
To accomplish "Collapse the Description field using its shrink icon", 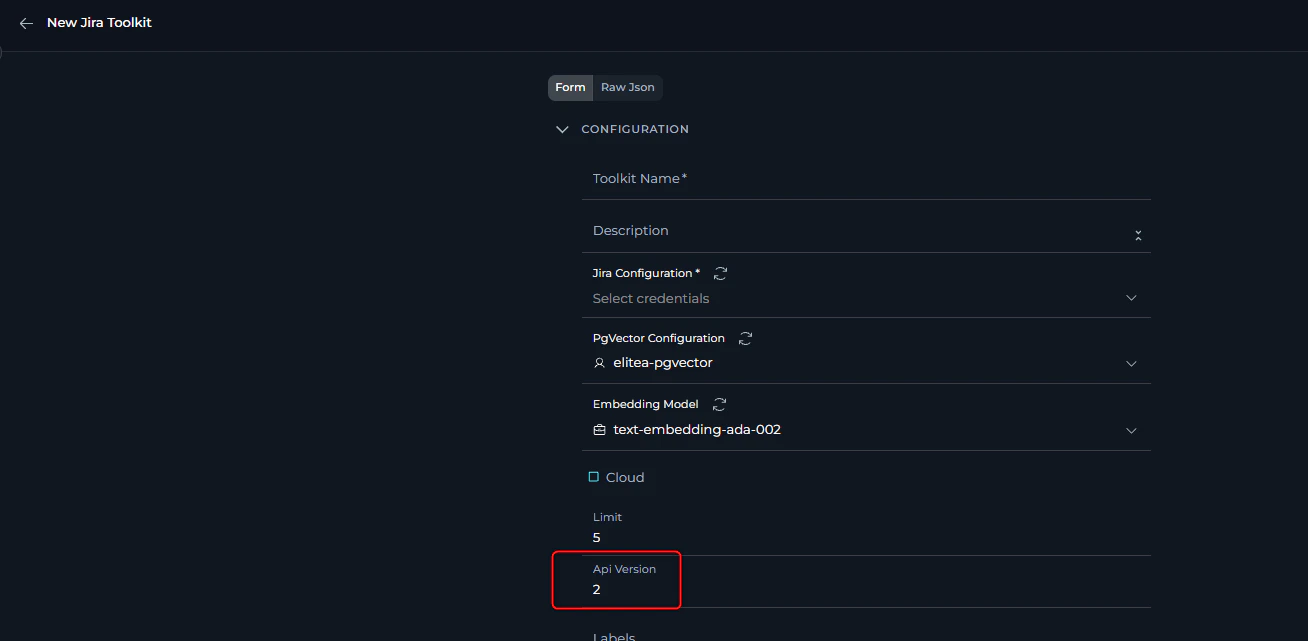I will [1138, 234].
